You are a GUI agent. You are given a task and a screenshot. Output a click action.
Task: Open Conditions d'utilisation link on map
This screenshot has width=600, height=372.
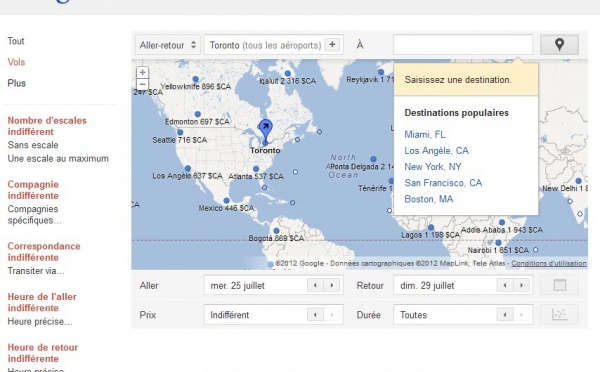549,263
